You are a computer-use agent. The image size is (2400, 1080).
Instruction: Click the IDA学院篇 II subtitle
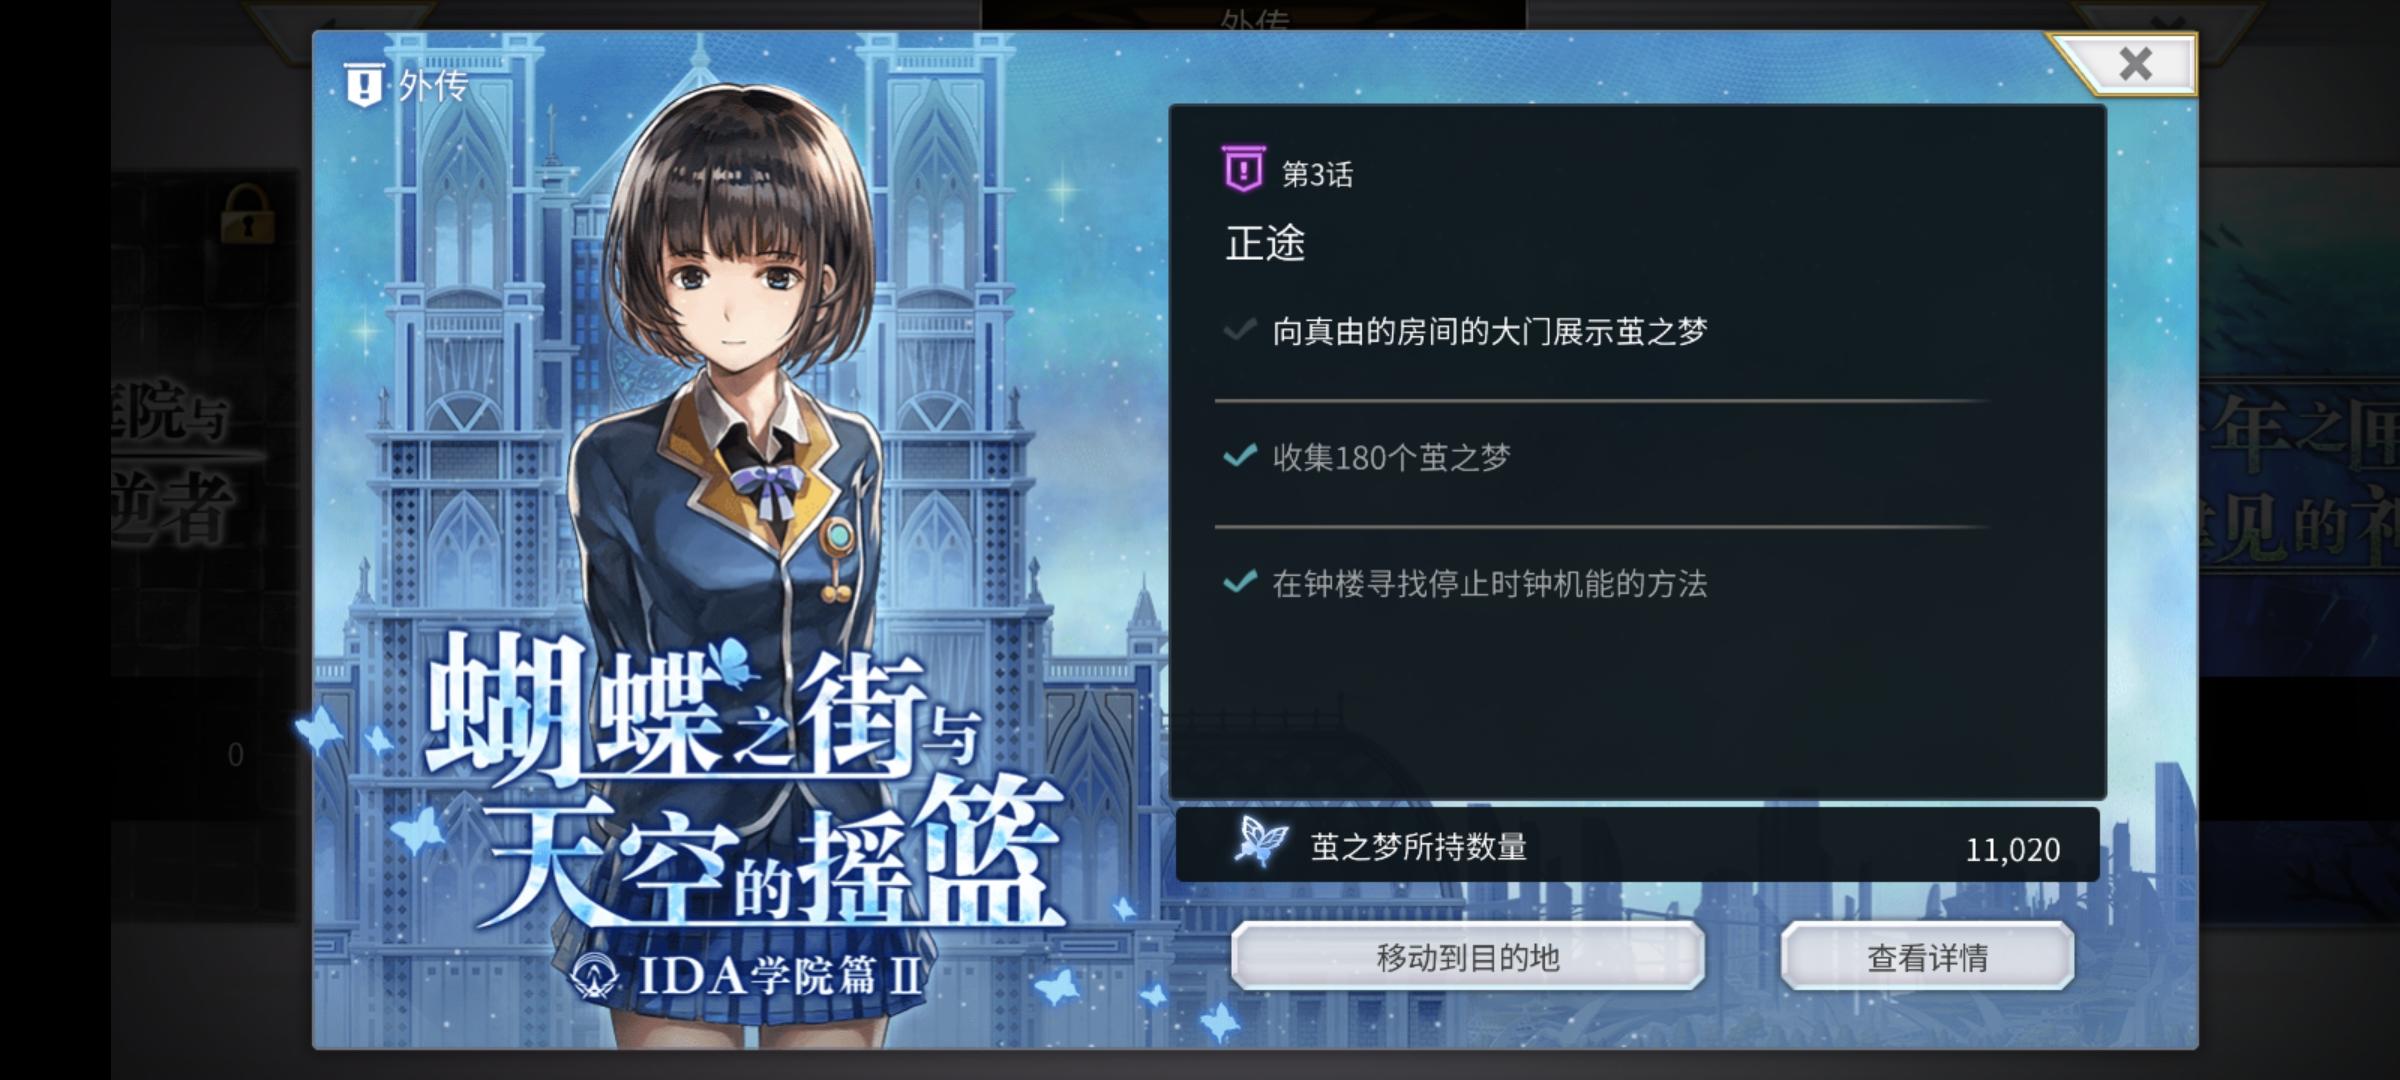[x=780, y=975]
